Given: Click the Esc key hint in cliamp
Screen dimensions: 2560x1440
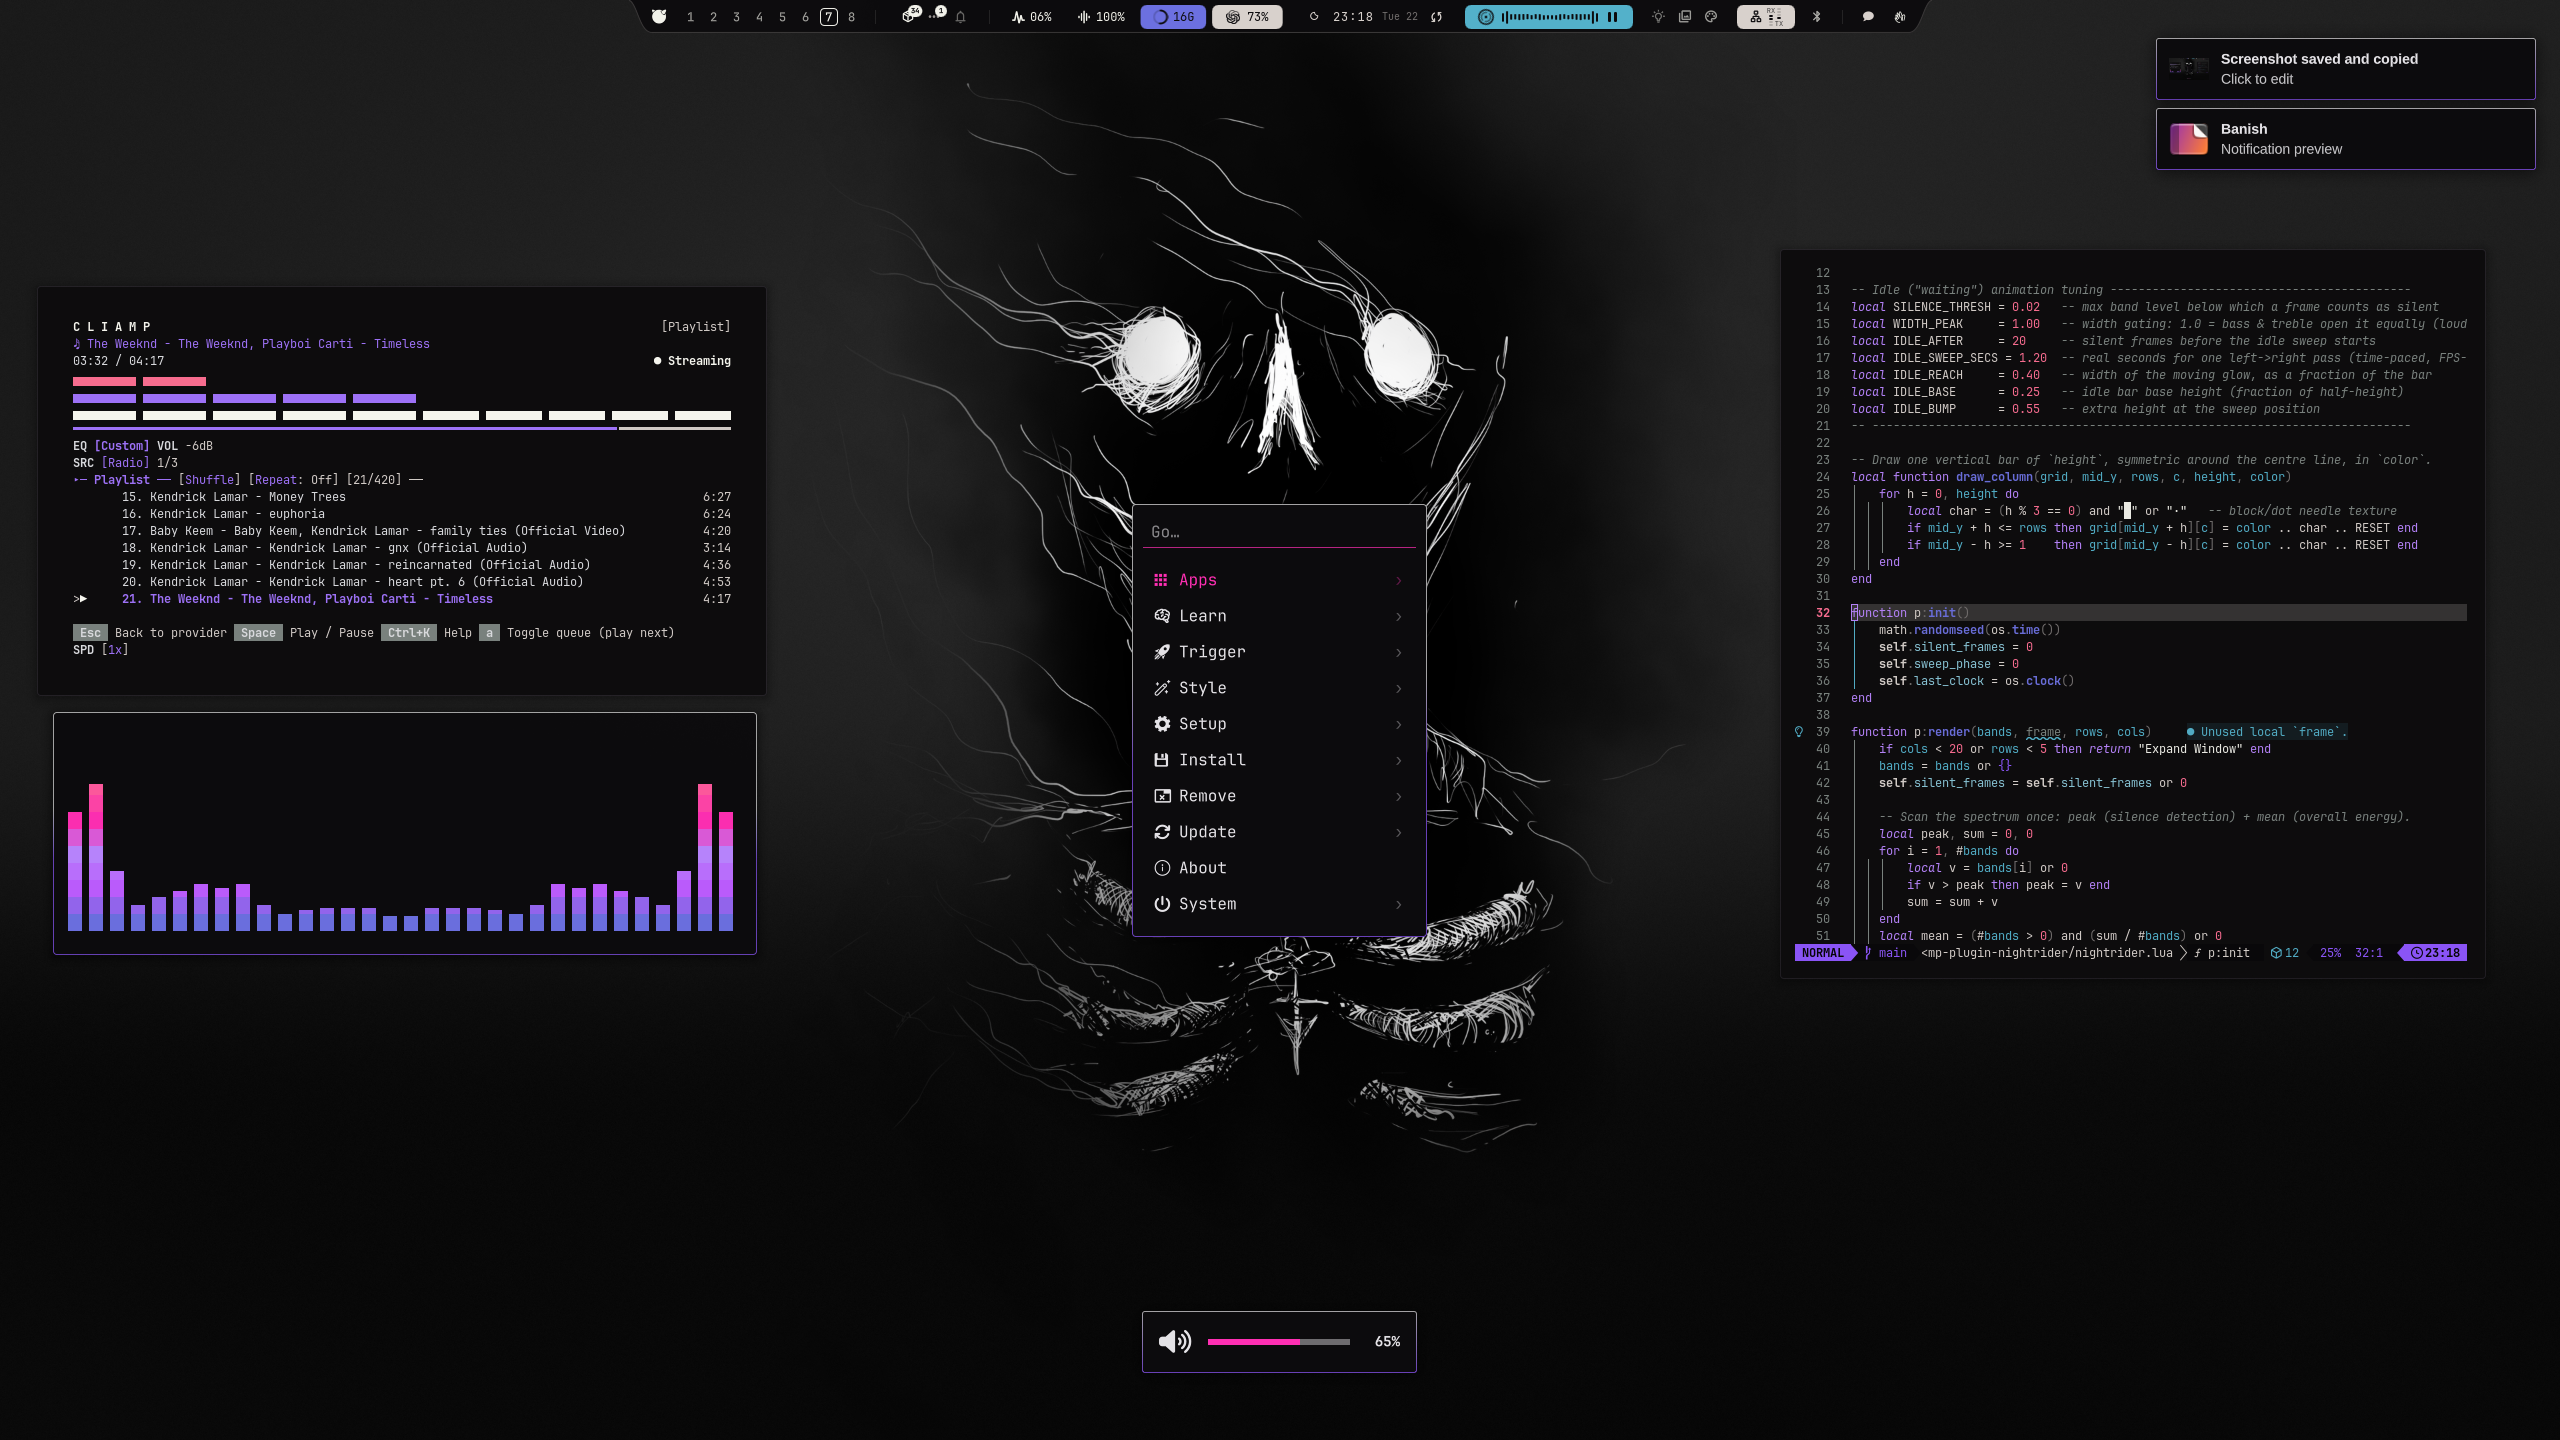Looking at the screenshot, I should [x=90, y=633].
